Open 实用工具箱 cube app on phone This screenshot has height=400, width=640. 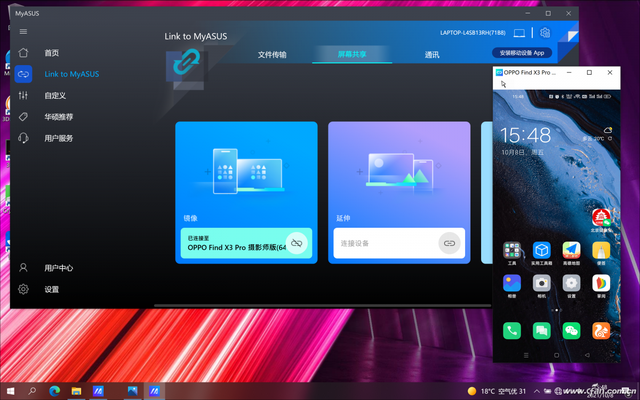pyautogui.click(x=542, y=250)
